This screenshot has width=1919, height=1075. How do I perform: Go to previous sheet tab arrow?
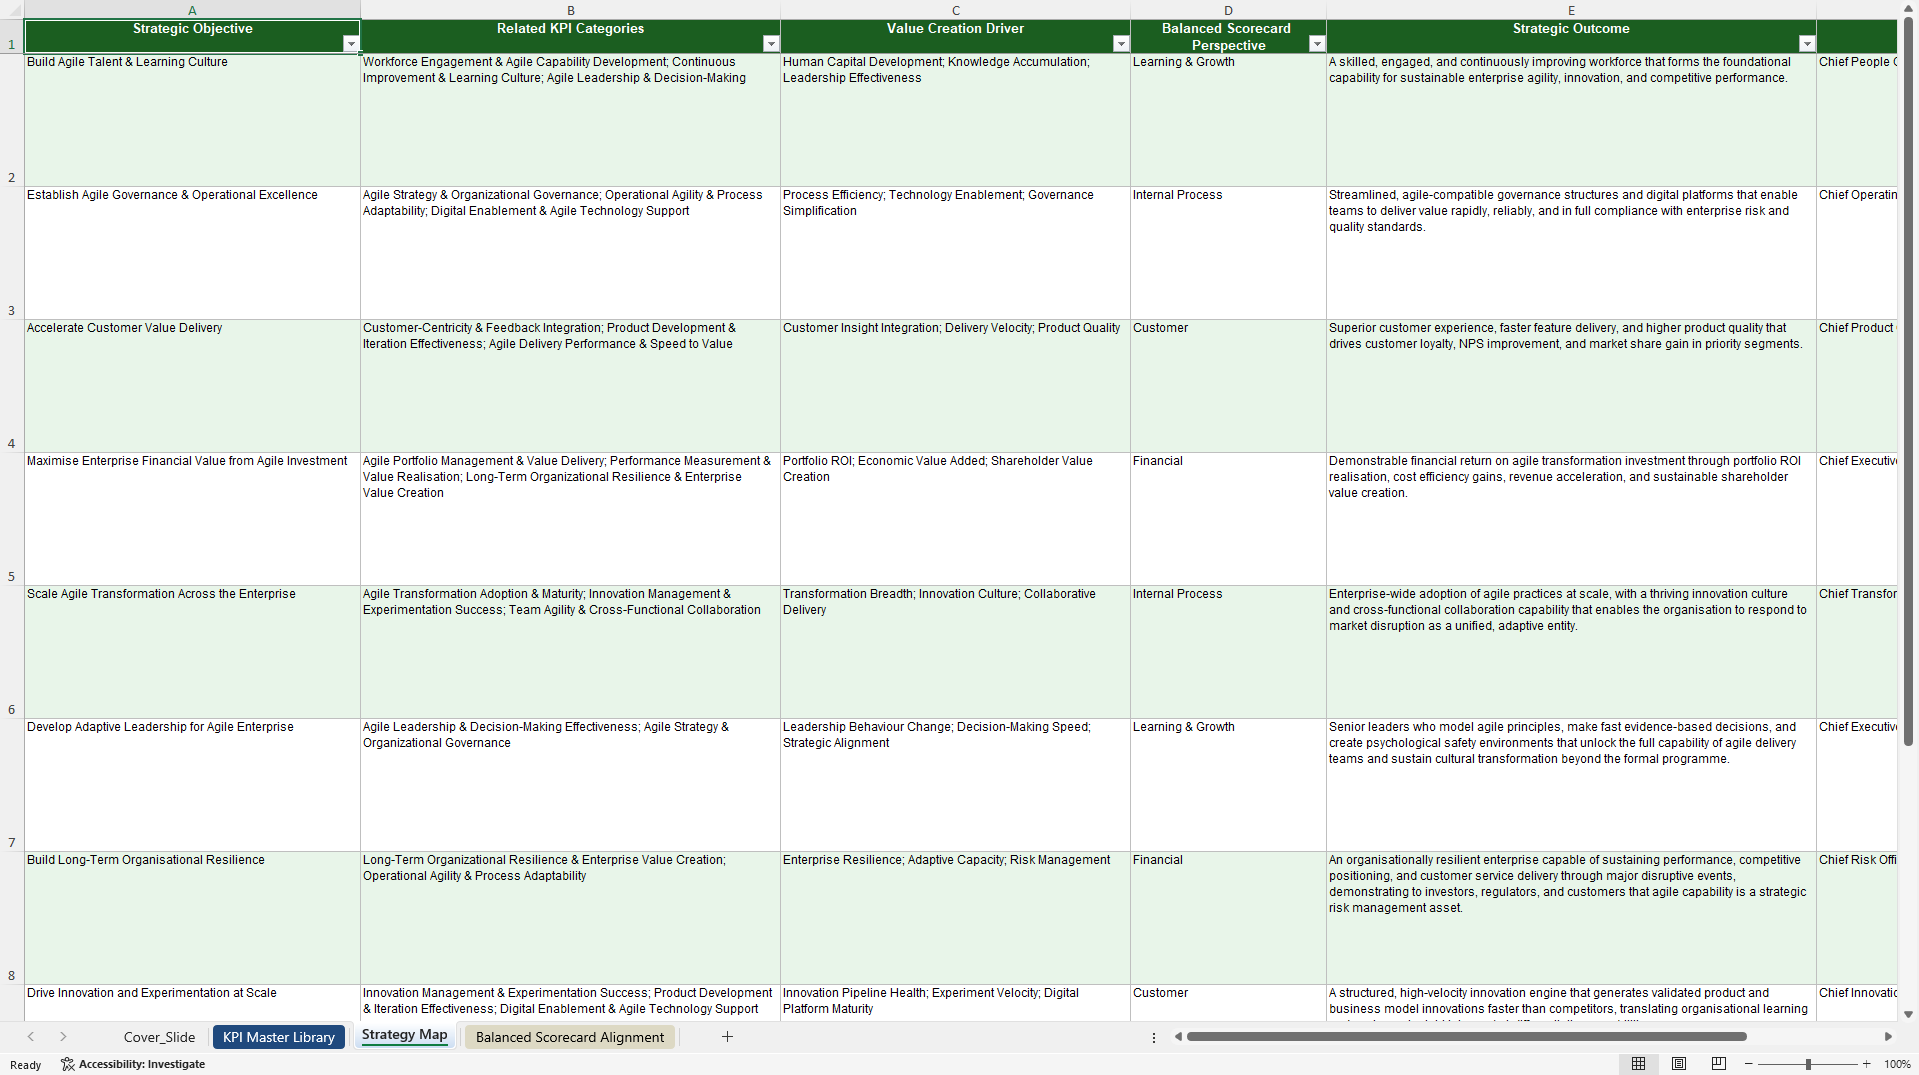(31, 1037)
